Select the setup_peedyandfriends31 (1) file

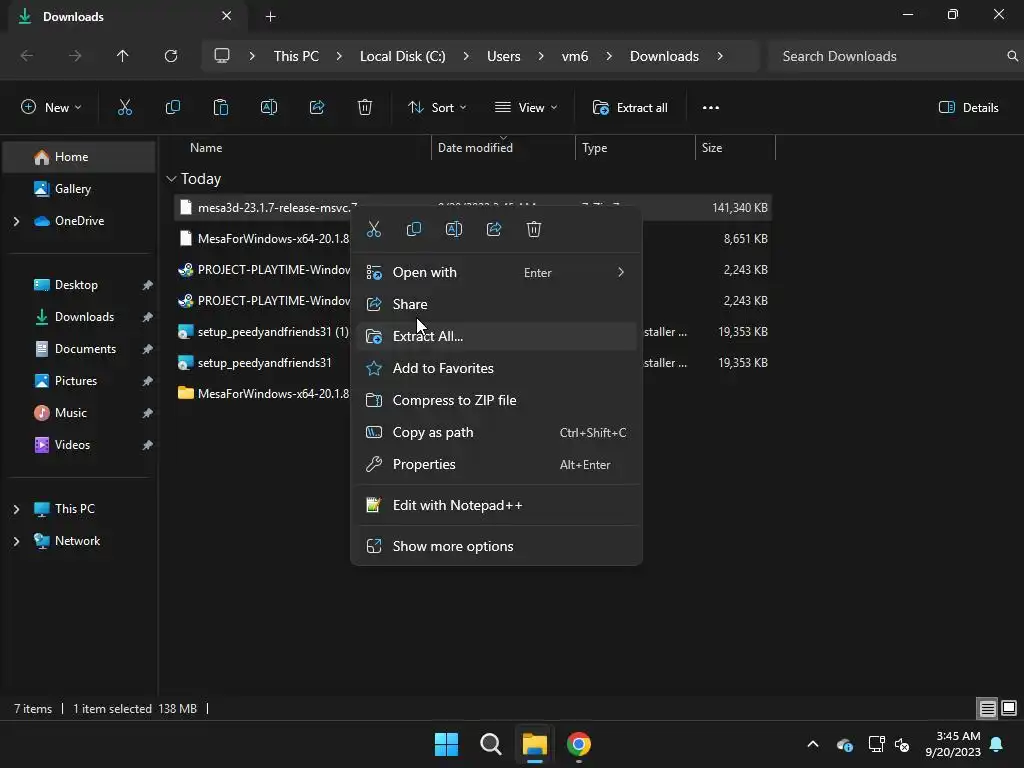pyautogui.click(x=264, y=332)
